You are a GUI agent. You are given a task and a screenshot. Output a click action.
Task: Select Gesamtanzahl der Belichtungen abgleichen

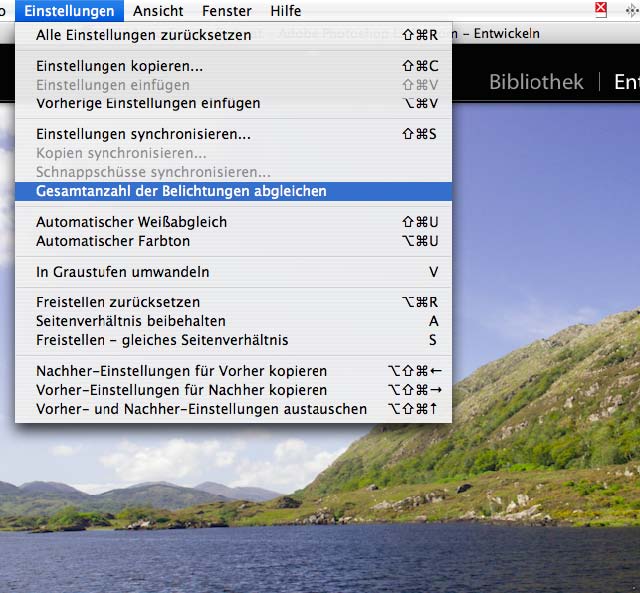[233, 191]
